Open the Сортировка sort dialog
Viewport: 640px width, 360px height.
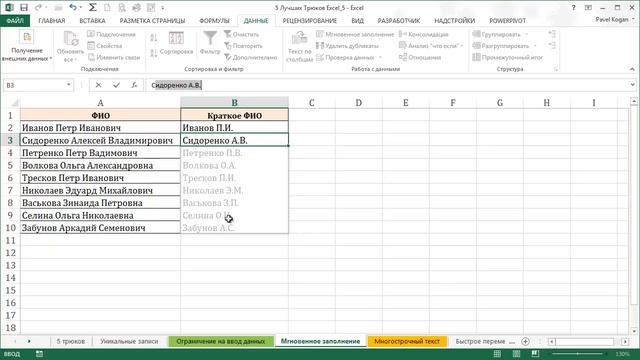tap(176, 43)
